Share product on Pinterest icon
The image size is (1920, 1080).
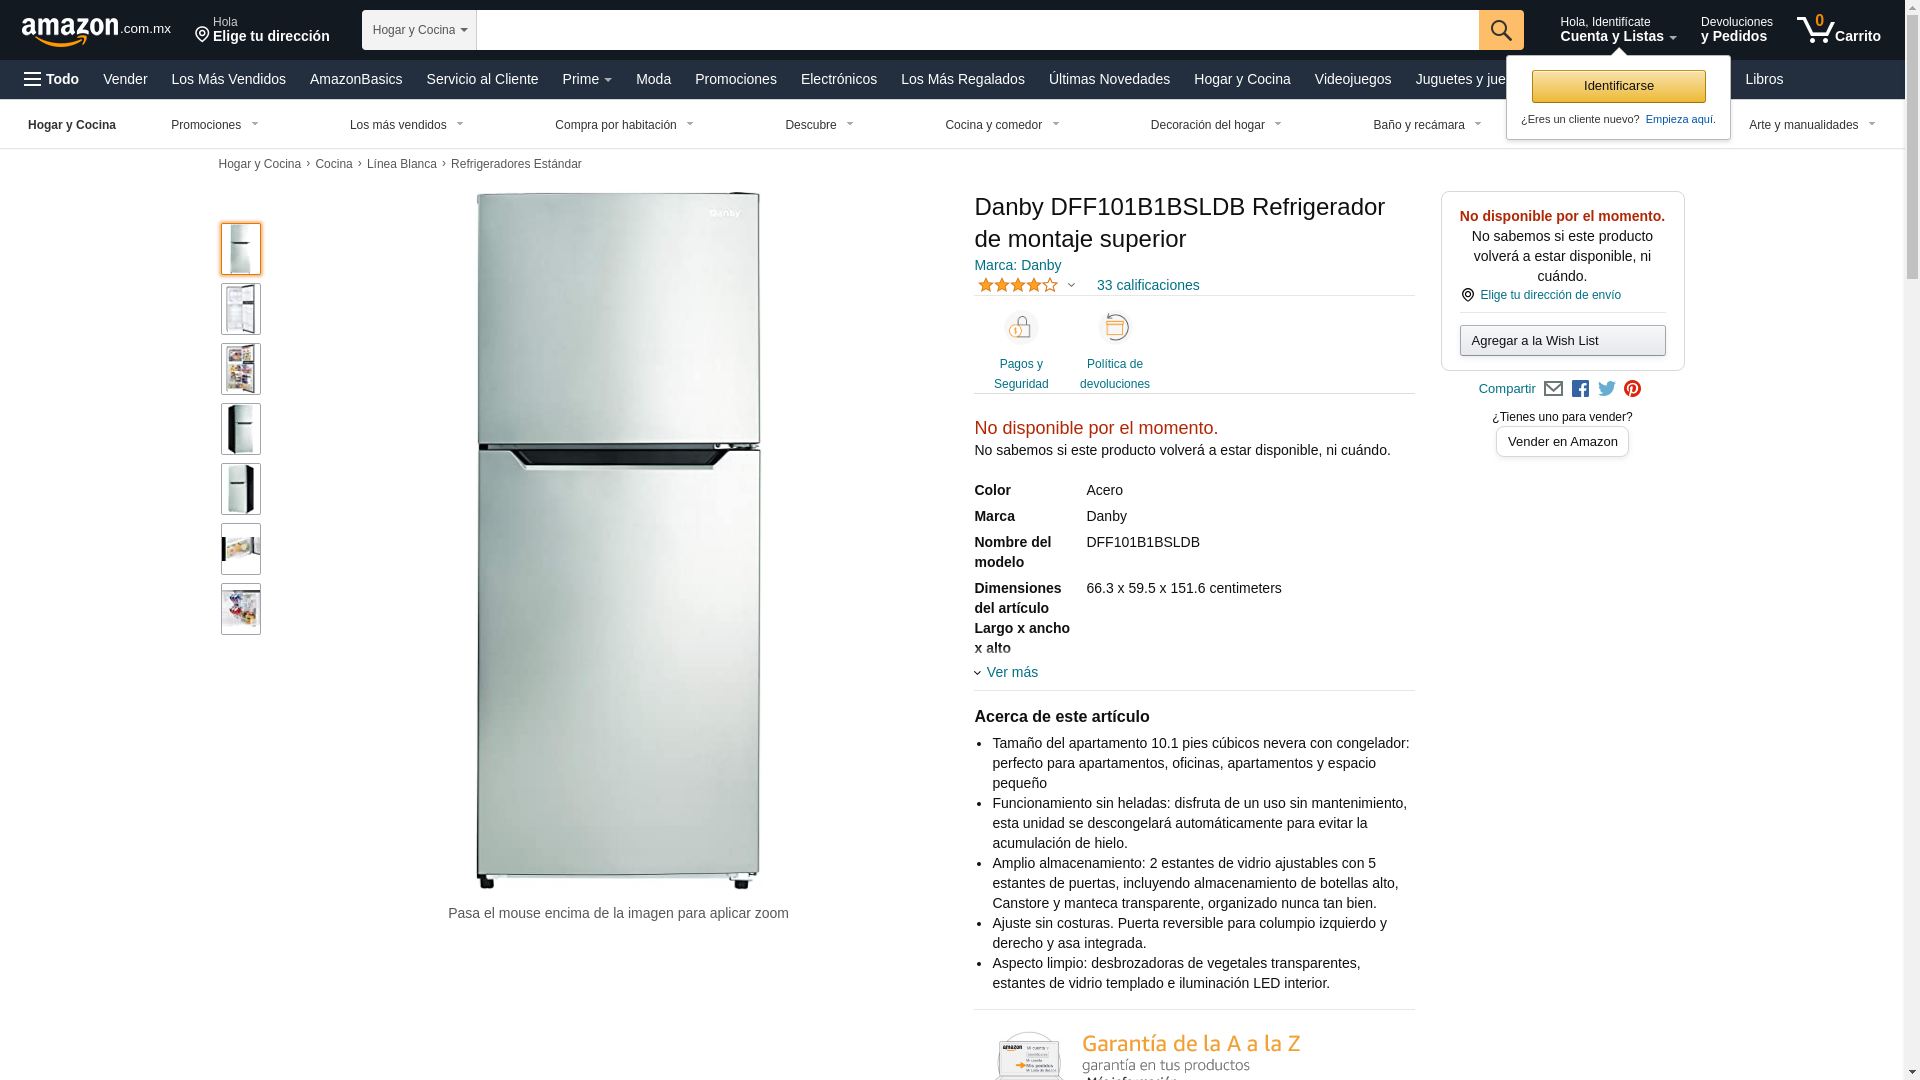(1633, 389)
